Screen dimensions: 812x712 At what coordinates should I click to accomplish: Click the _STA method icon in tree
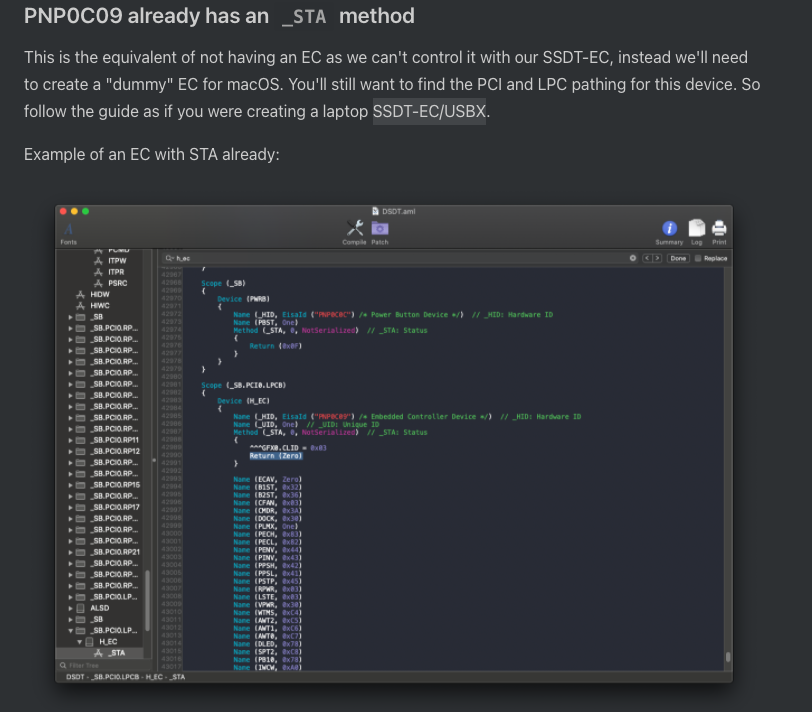[x=98, y=653]
